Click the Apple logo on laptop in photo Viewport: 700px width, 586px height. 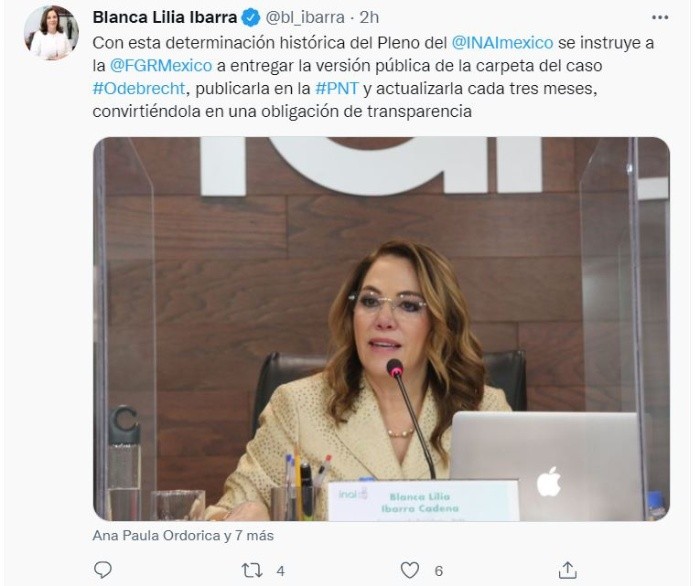[549, 481]
